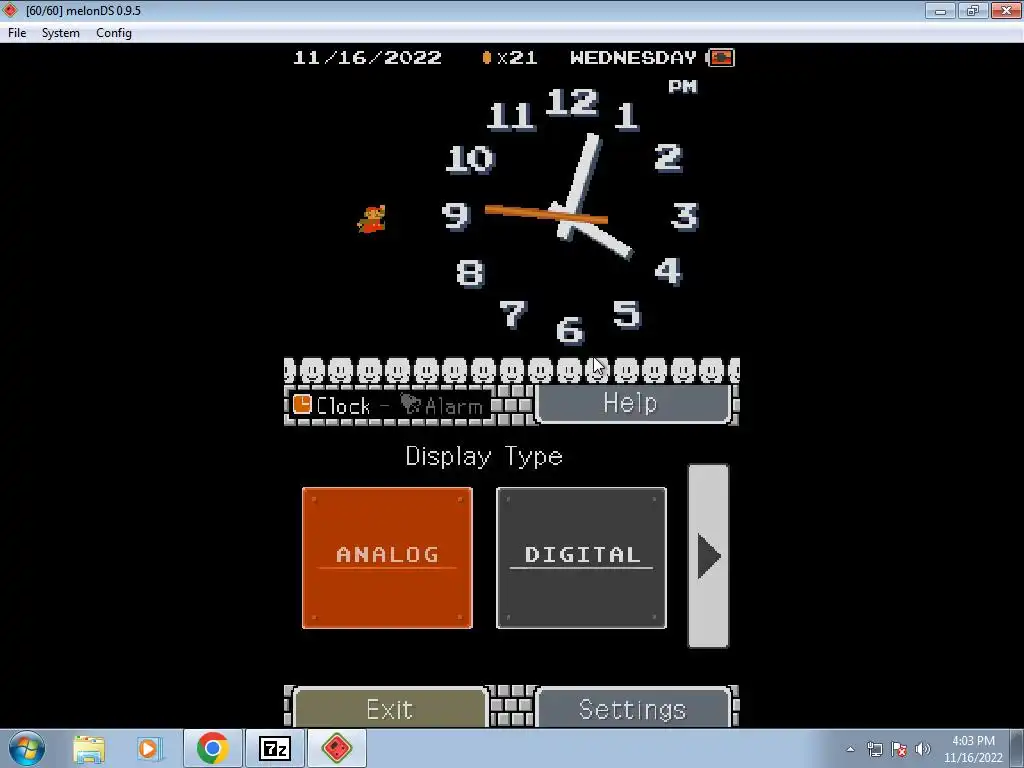
Task: Open Google Chrome from the taskbar
Action: [x=212, y=748]
